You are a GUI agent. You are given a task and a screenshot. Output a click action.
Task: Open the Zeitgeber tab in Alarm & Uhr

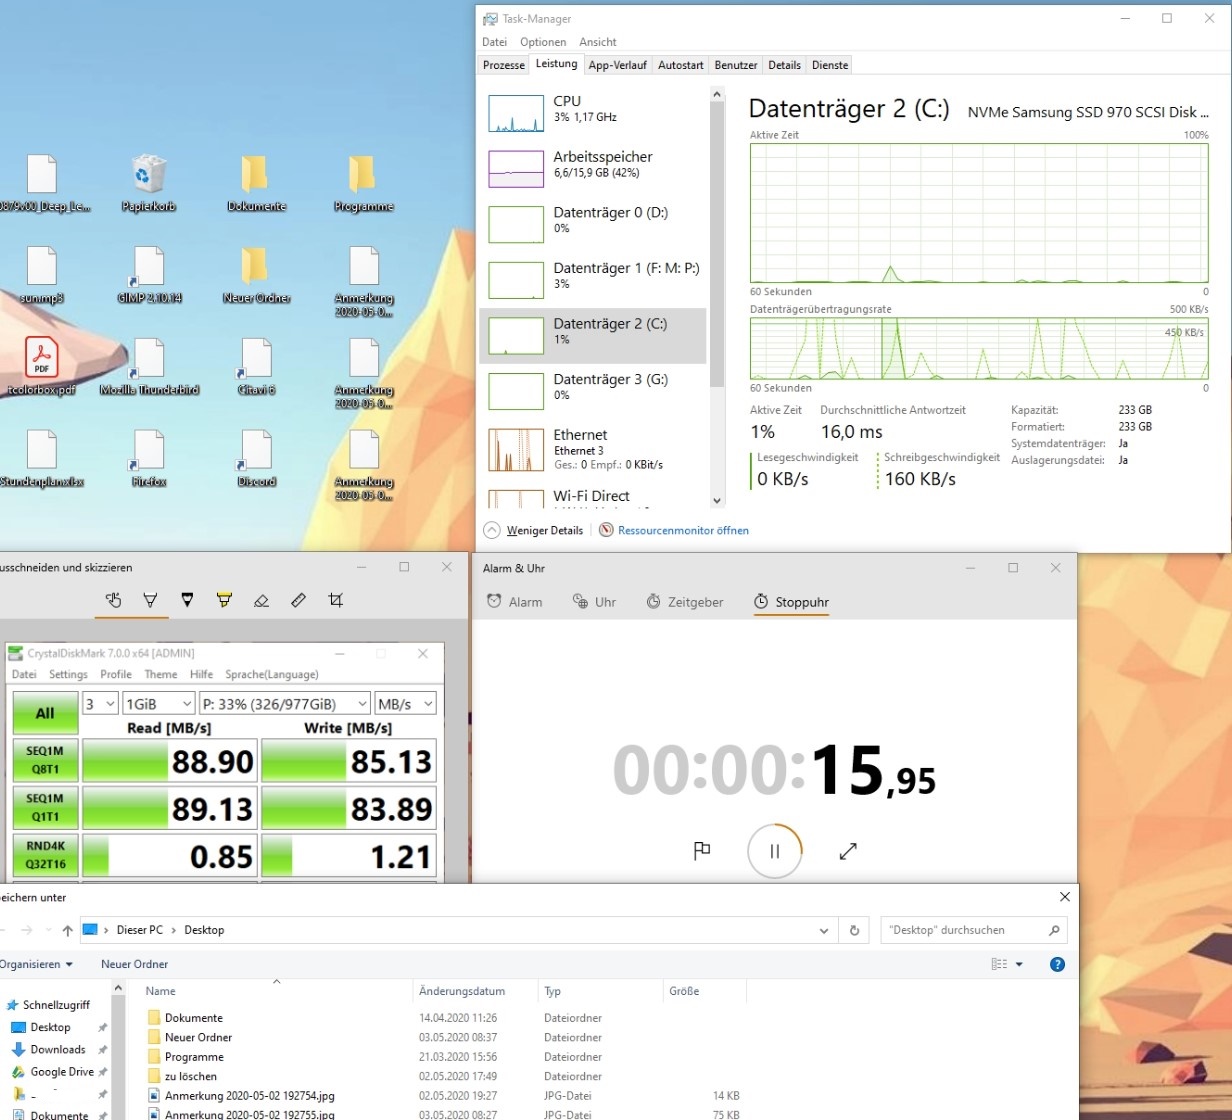tap(685, 602)
